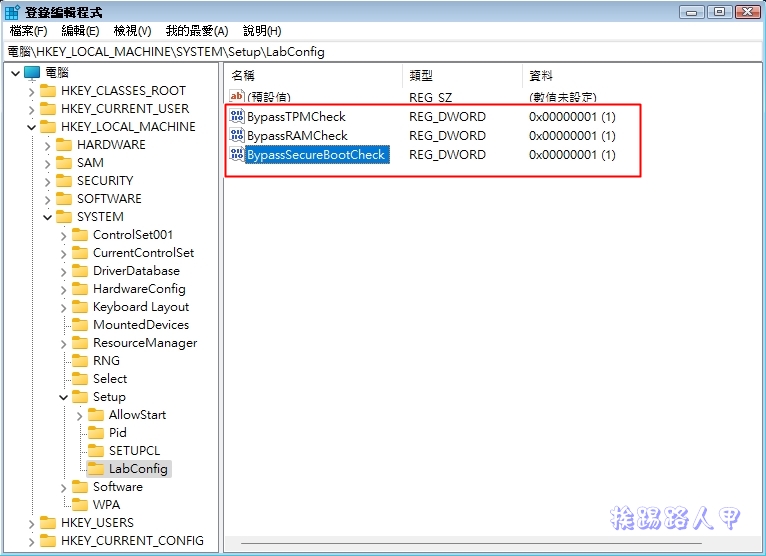Open the 說明(H) menu
This screenshot has height=556, width=766.
pos(262,31)
